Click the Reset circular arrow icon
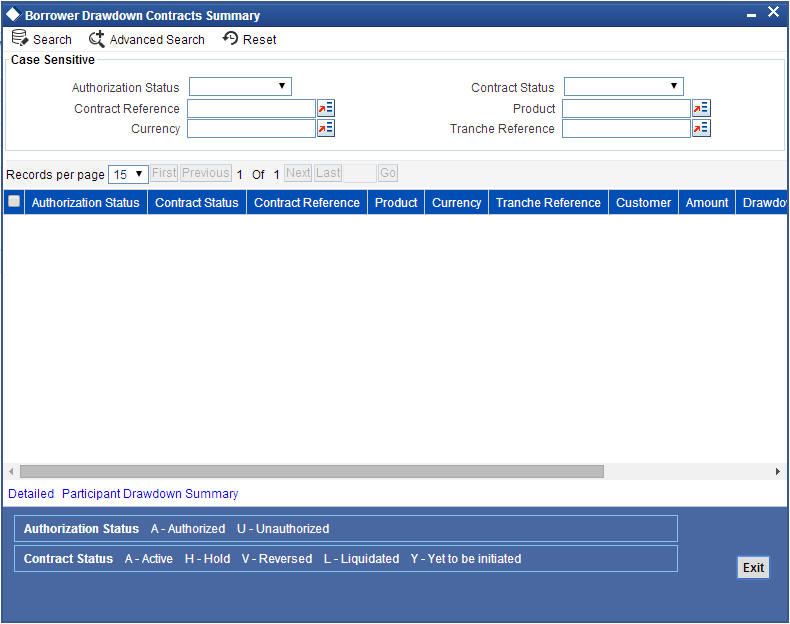This screenshot has height=624, width=790. [x=230, y=38]
